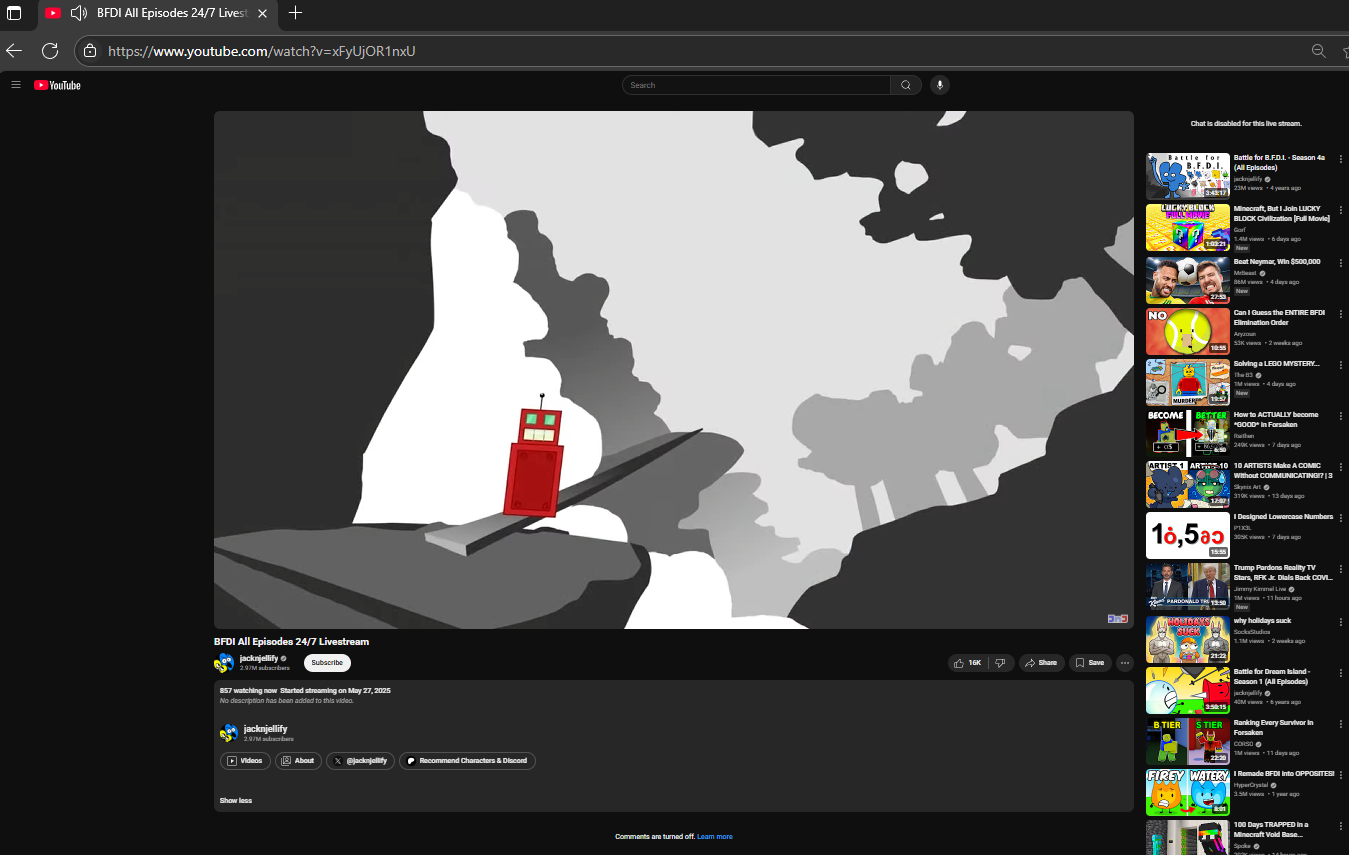This screenshot has height=855, width=1349.
Task: Open options for 10 ARTISTS Make A COMIC video
Action: pos(1341,466)
